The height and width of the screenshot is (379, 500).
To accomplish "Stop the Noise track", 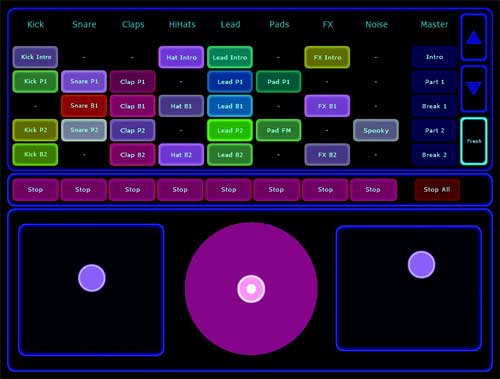I will [x=373, y=190].
